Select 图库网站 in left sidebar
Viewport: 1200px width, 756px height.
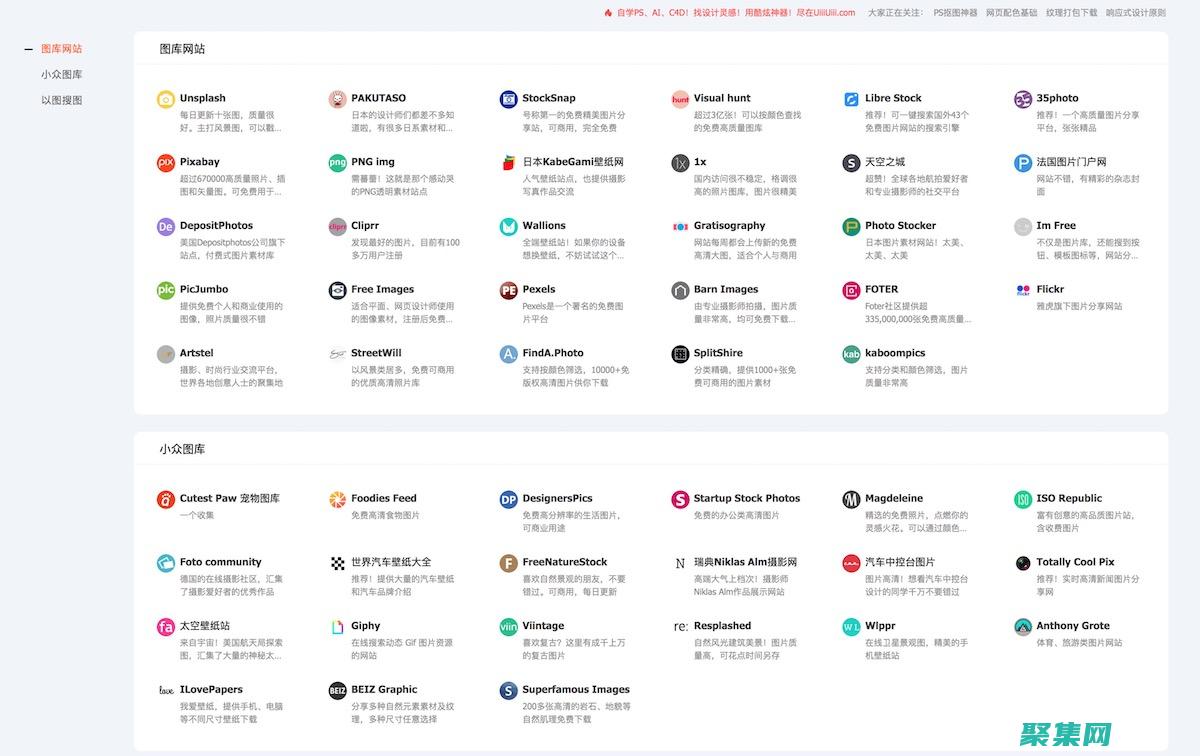click(x=62, y=48)
